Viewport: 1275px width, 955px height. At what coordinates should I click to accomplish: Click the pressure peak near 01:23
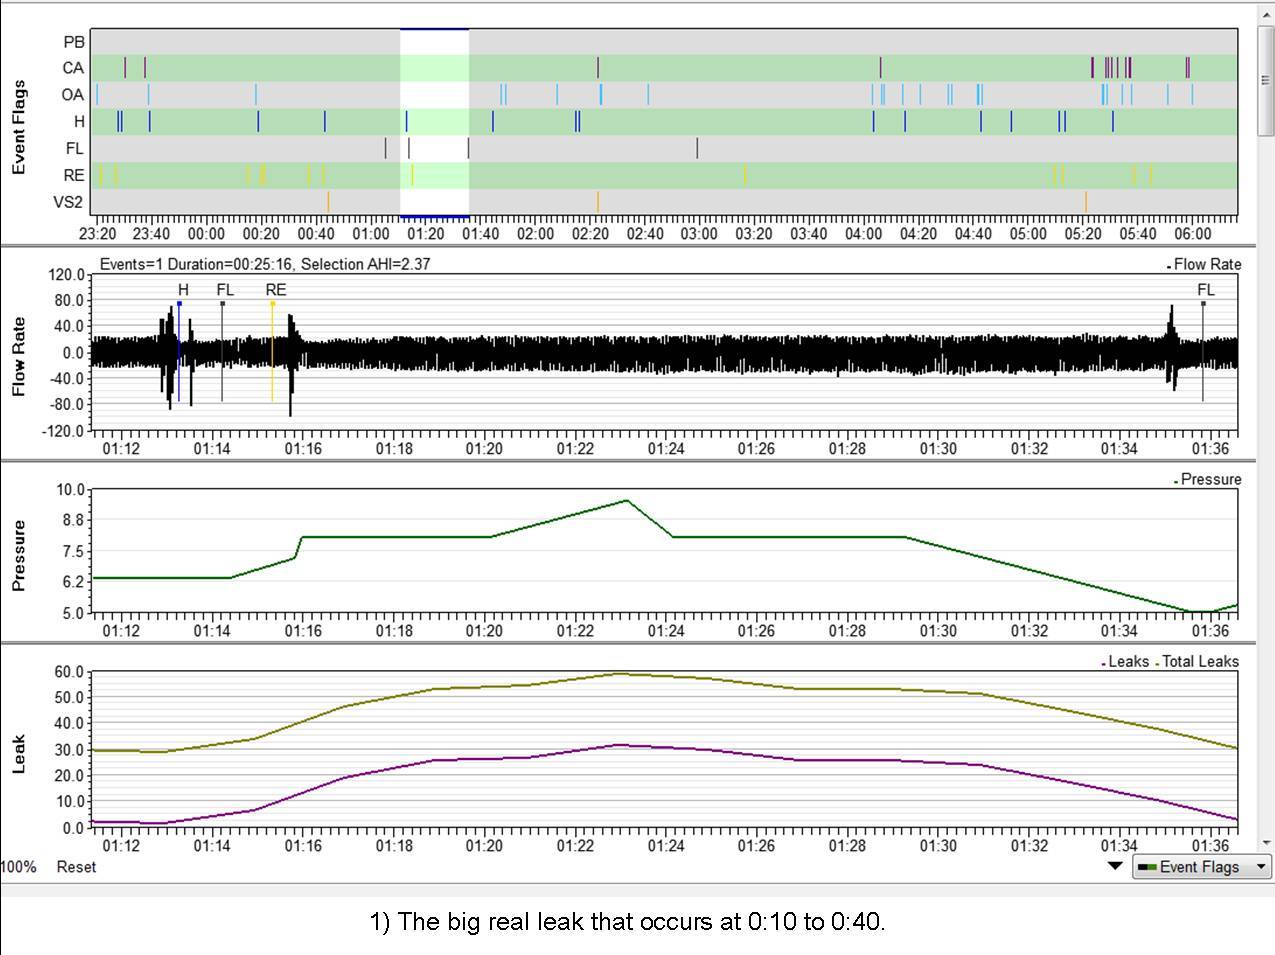point(626,500)
